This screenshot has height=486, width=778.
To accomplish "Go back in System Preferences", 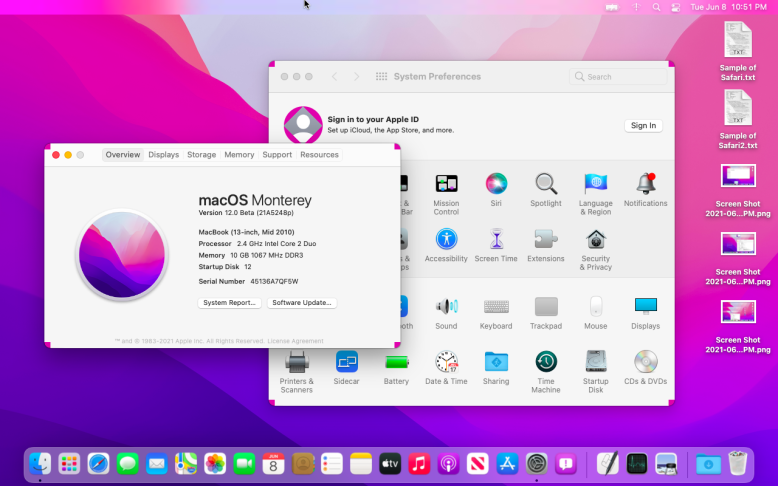I will 334,76.
